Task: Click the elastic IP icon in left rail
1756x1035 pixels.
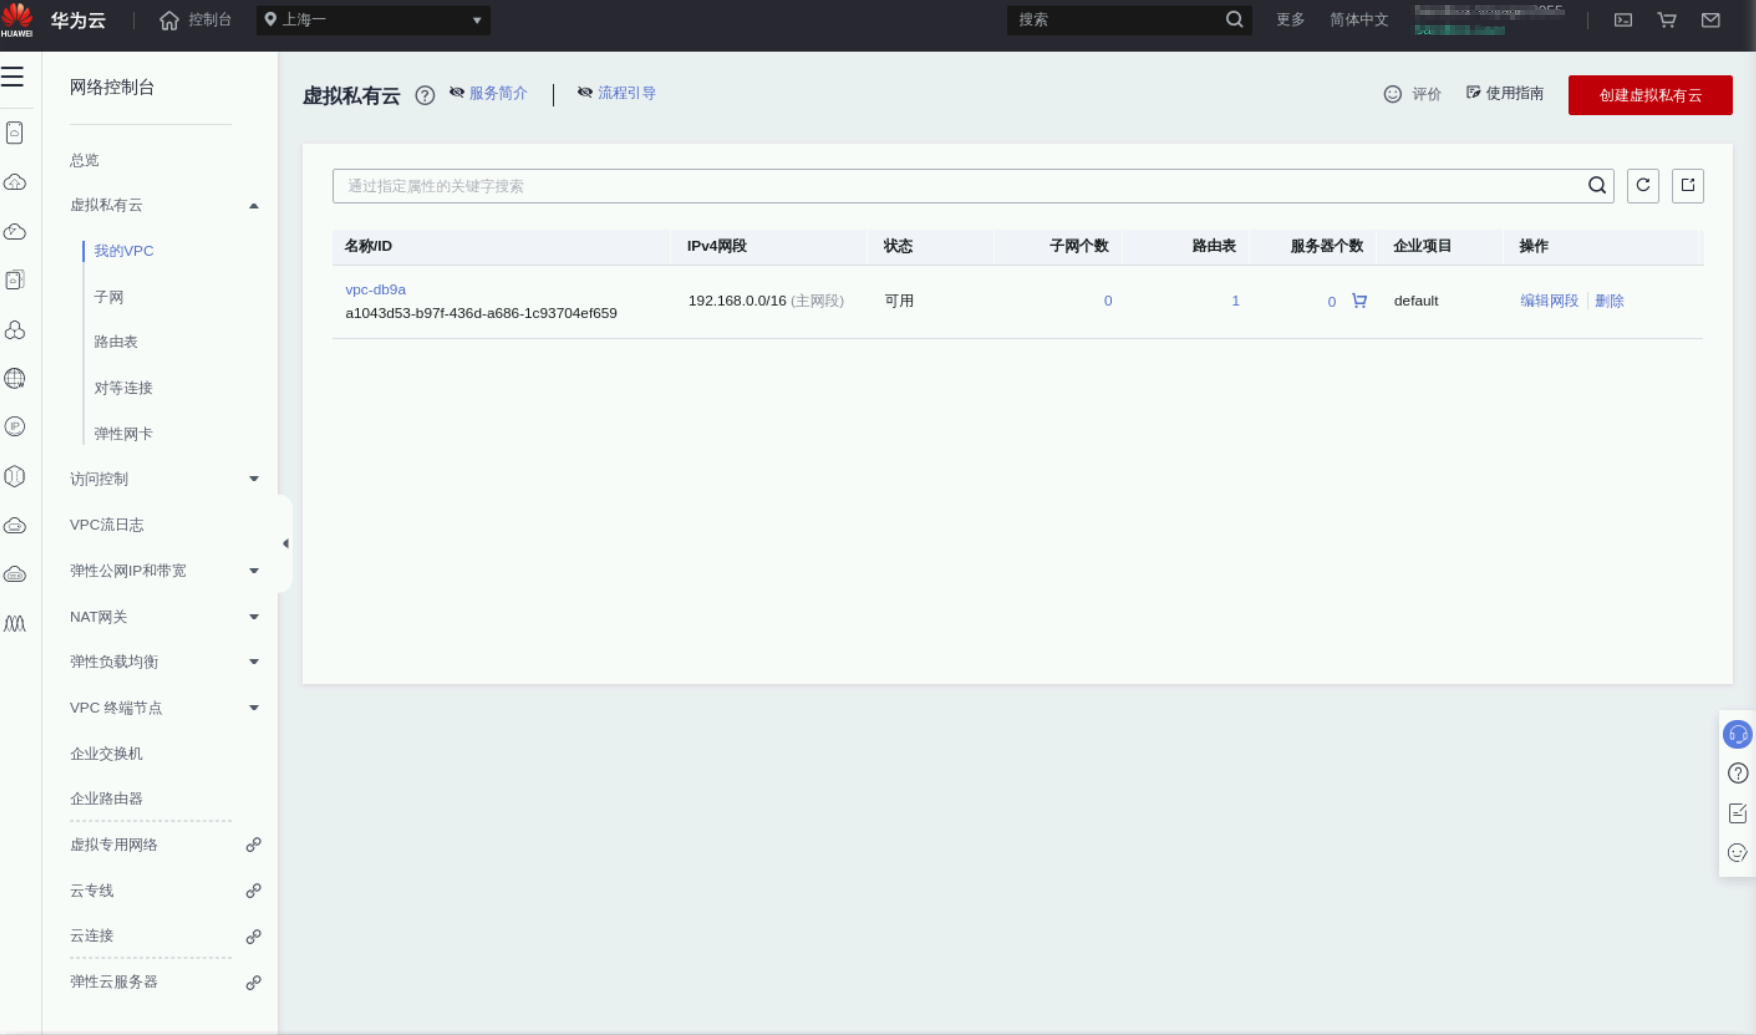Action: [15, 427]
